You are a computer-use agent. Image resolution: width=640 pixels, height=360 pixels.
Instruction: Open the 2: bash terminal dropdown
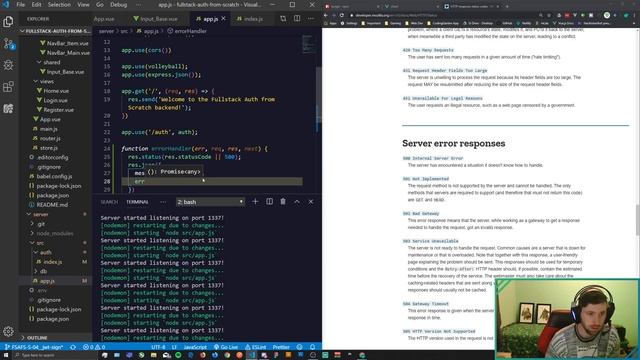[x=210, y=202]
